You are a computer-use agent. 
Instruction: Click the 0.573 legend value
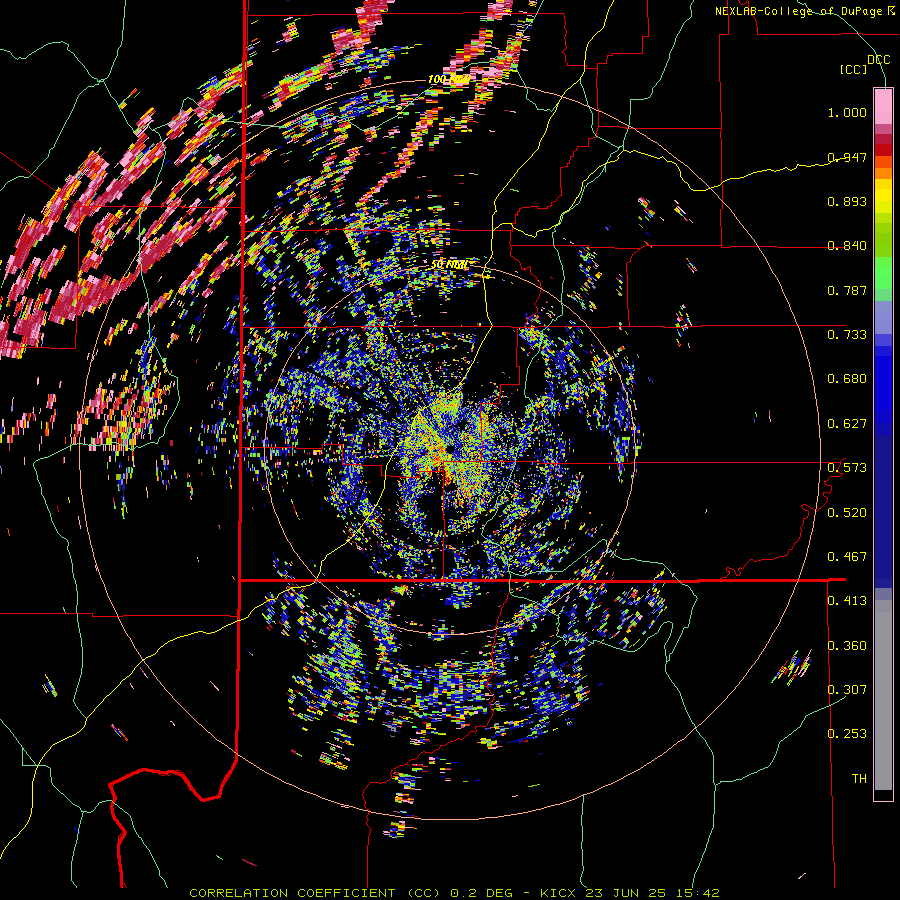(847, 468)
